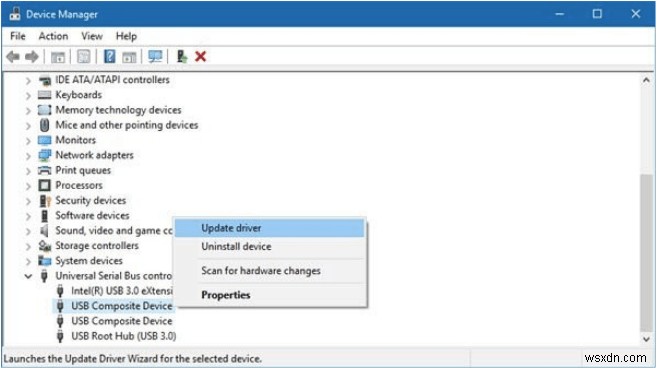Expand the Monitors node

coord(28,141)
